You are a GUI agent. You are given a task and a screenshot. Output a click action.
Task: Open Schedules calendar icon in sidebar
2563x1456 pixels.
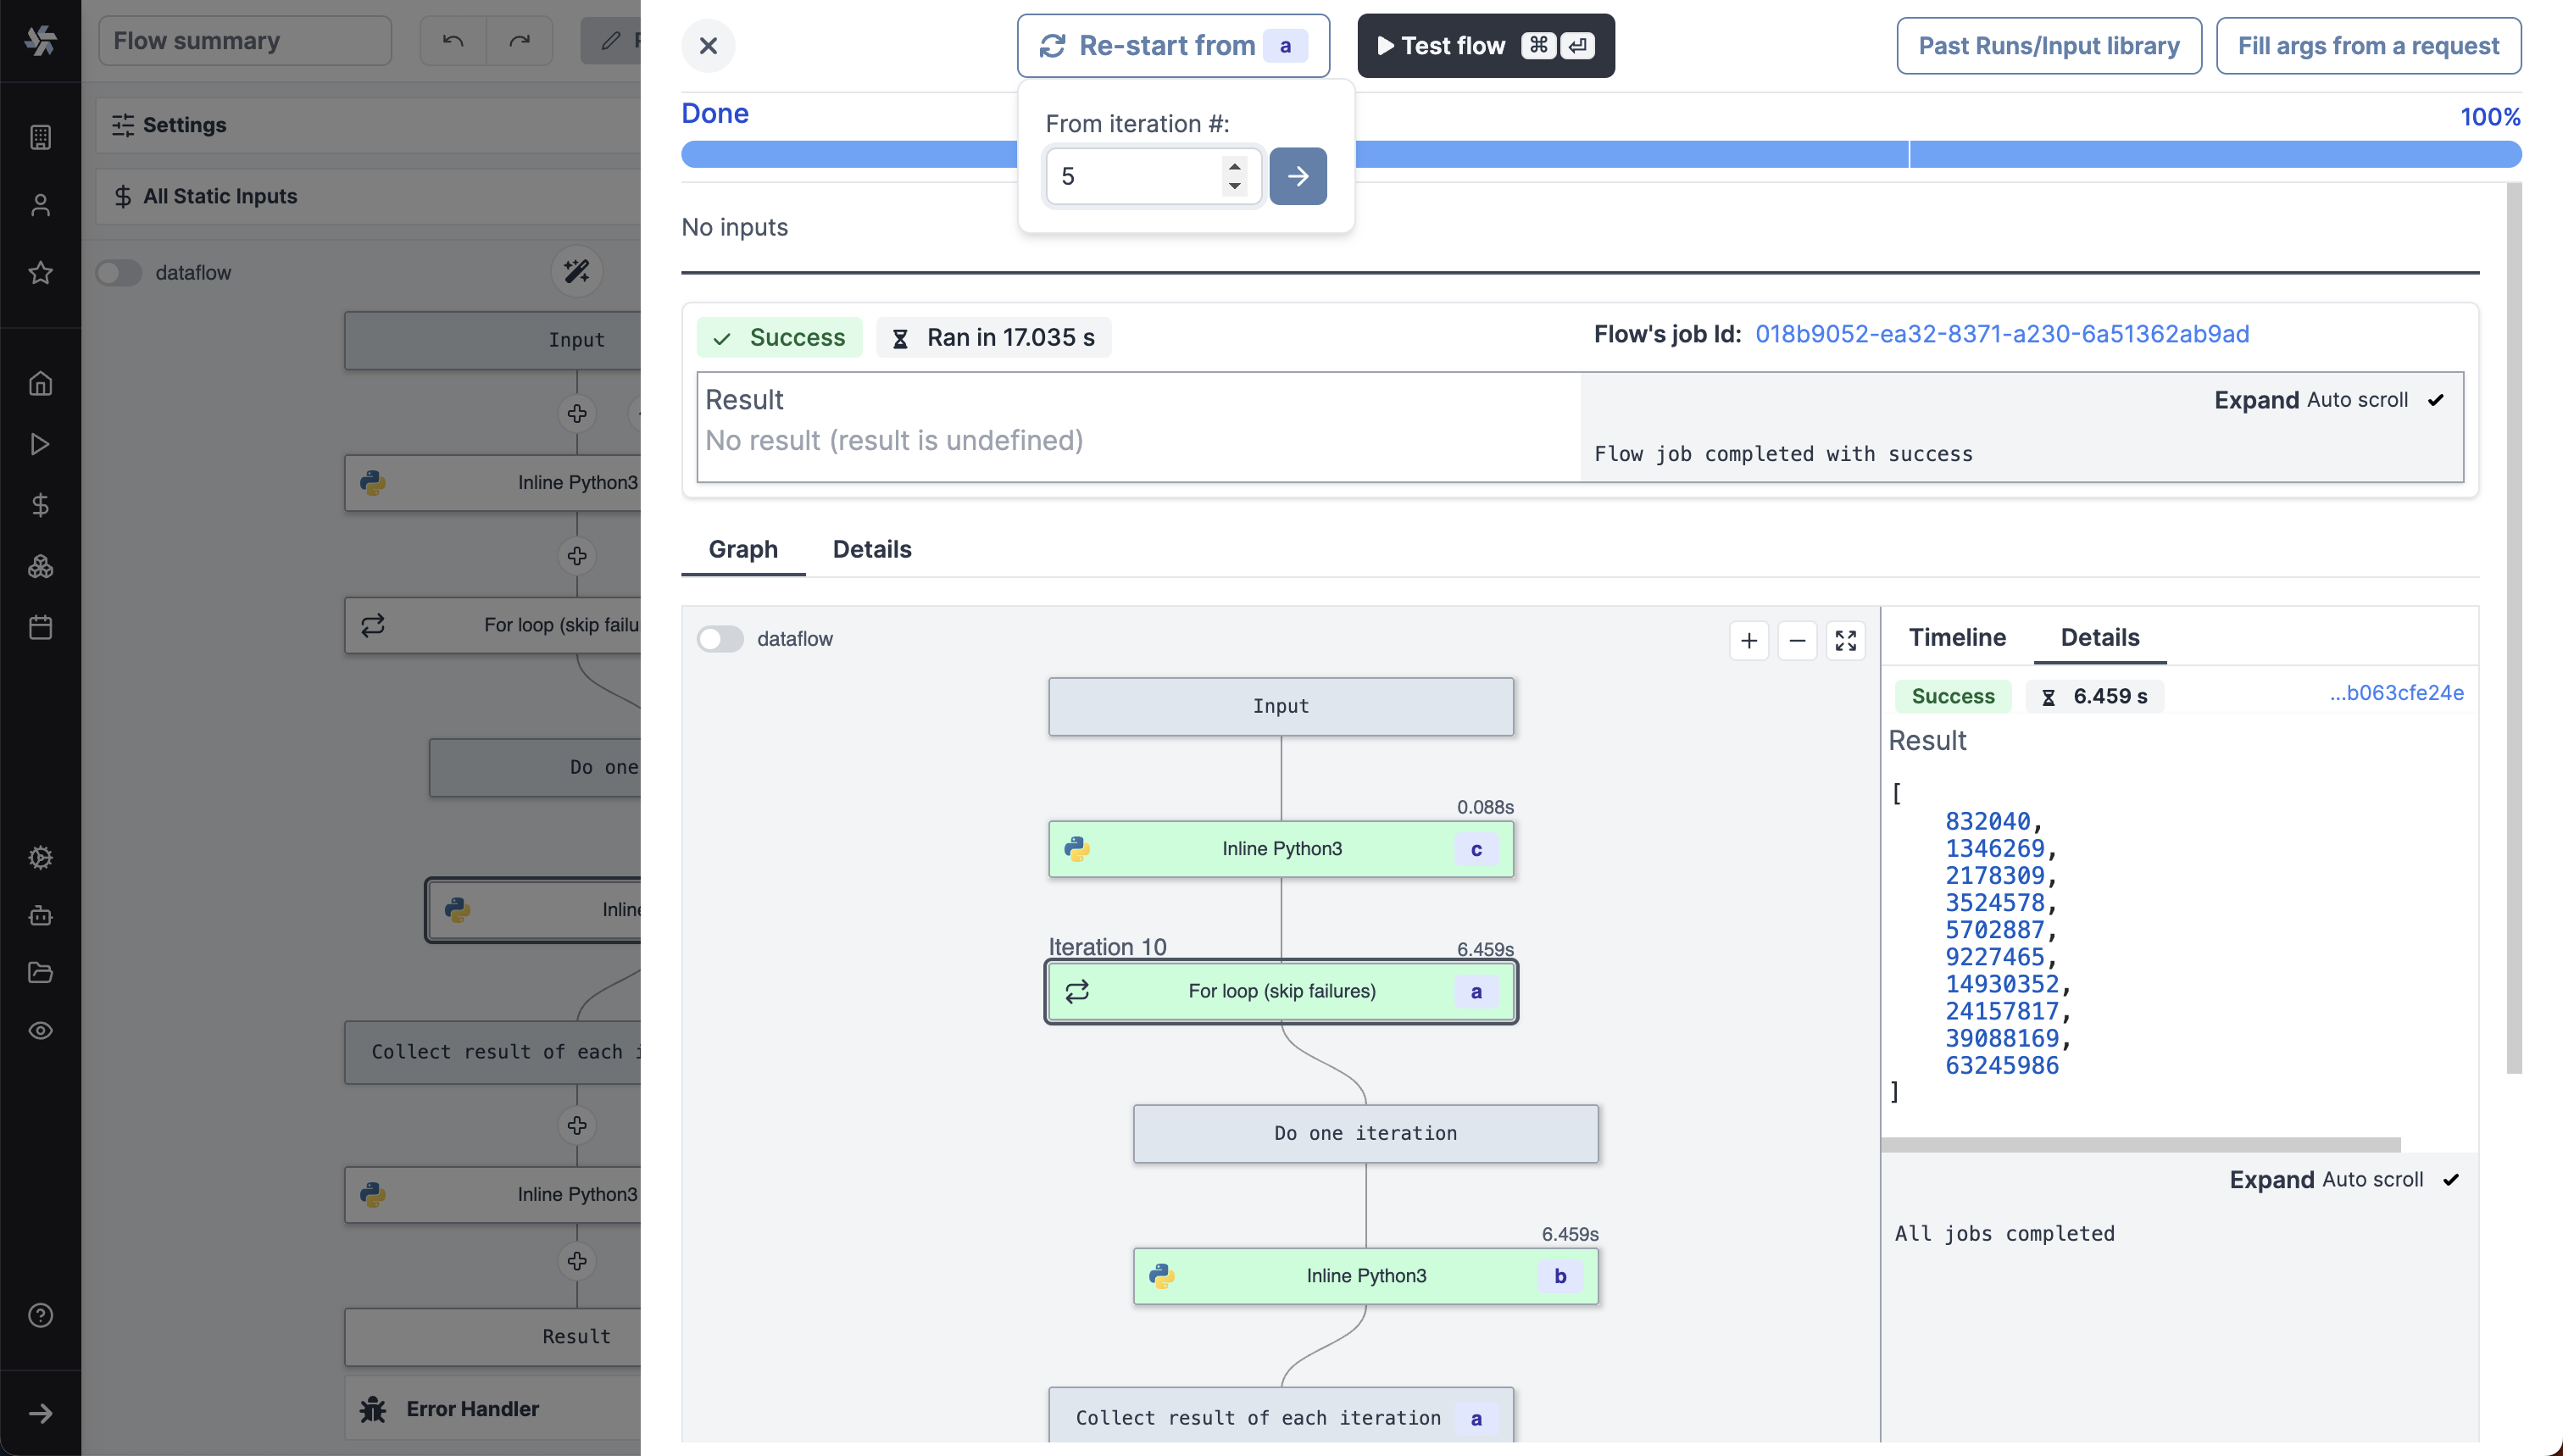(x=40, y=627)
